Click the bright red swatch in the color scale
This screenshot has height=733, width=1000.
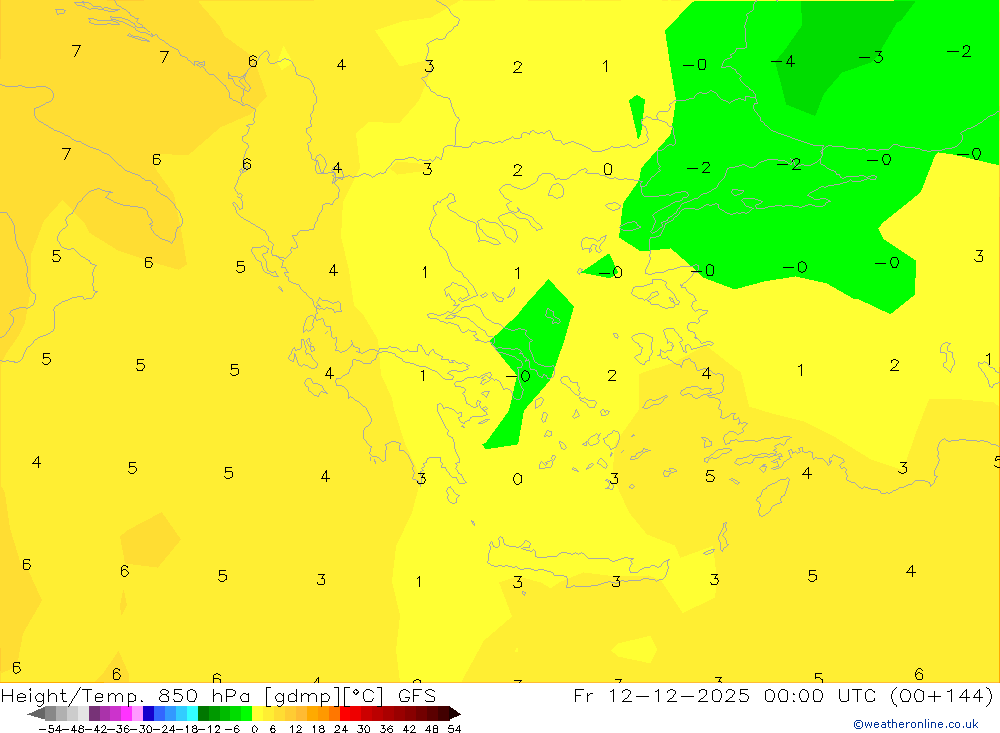click(345, 714)
